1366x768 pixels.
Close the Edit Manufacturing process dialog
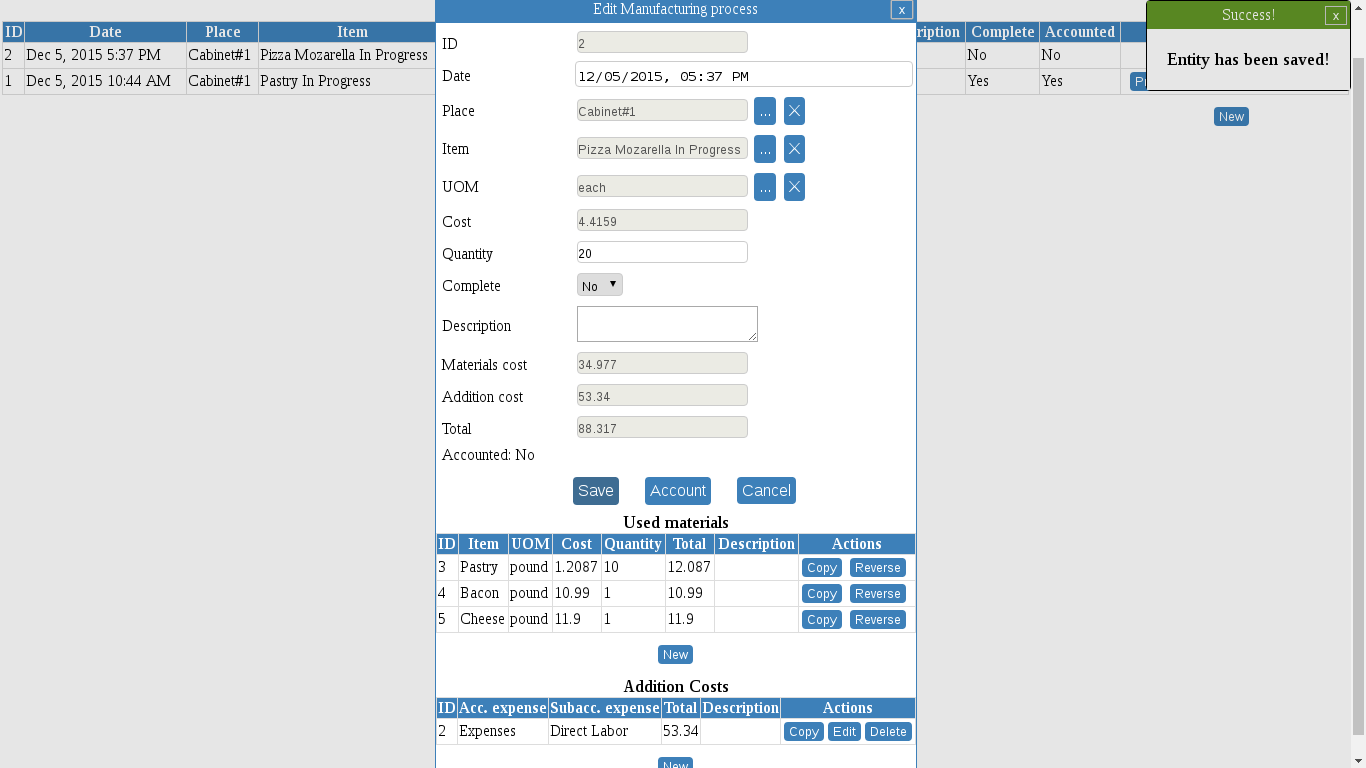click(x=901, y=10)
